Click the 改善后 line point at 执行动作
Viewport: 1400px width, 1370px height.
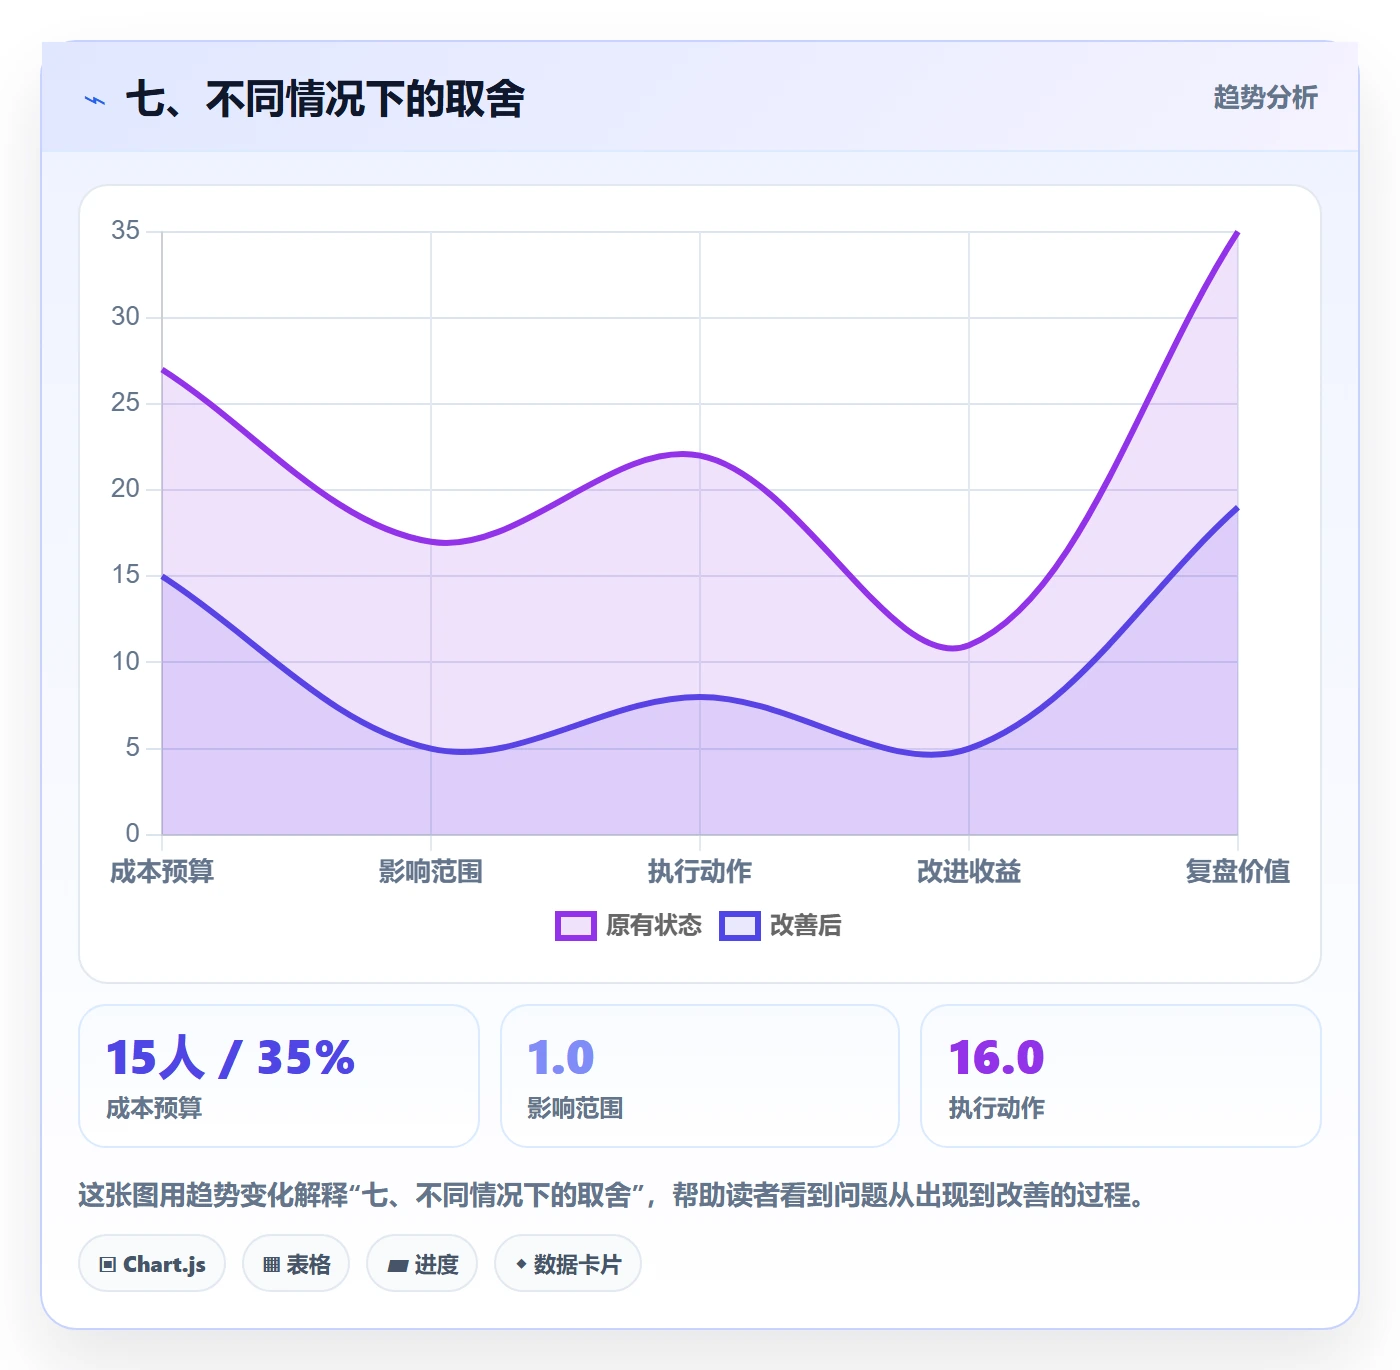point(700,697)
